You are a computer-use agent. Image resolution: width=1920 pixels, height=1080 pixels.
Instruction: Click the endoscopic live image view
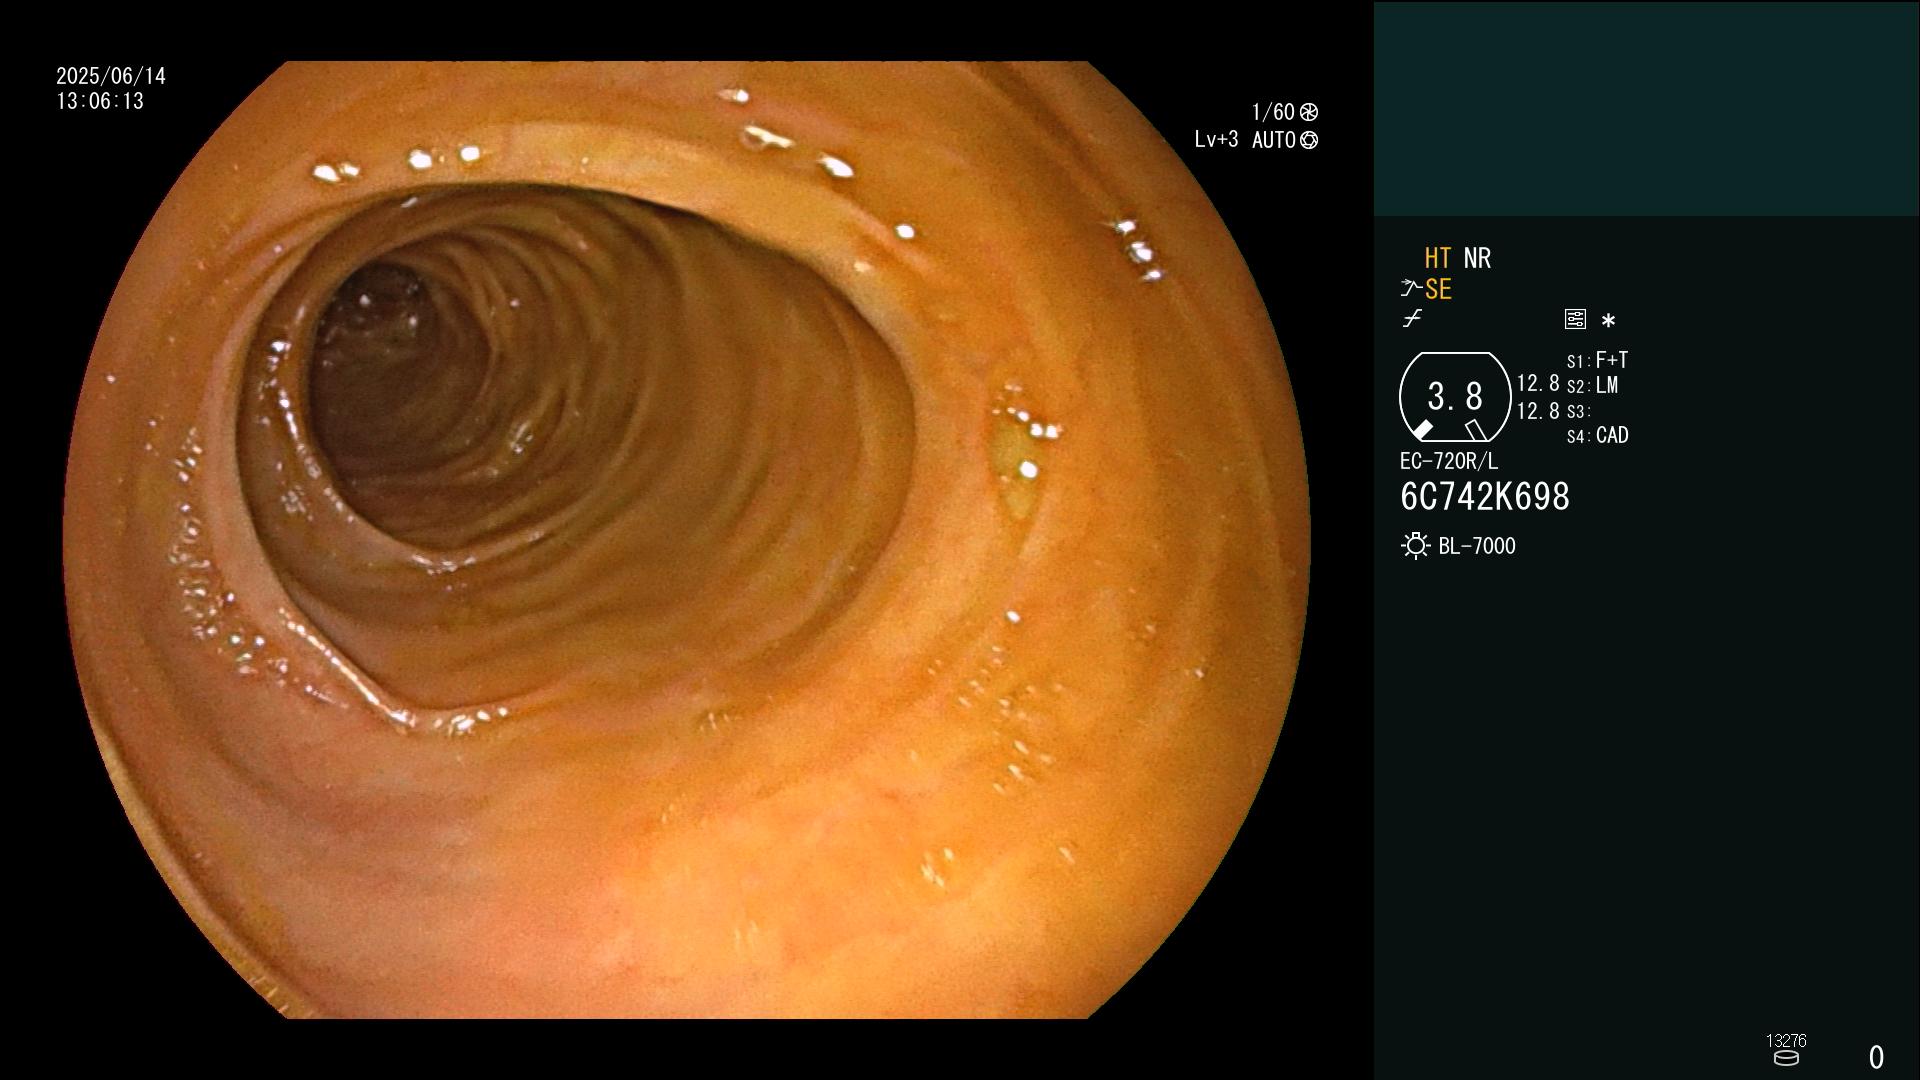click(686, 540)
